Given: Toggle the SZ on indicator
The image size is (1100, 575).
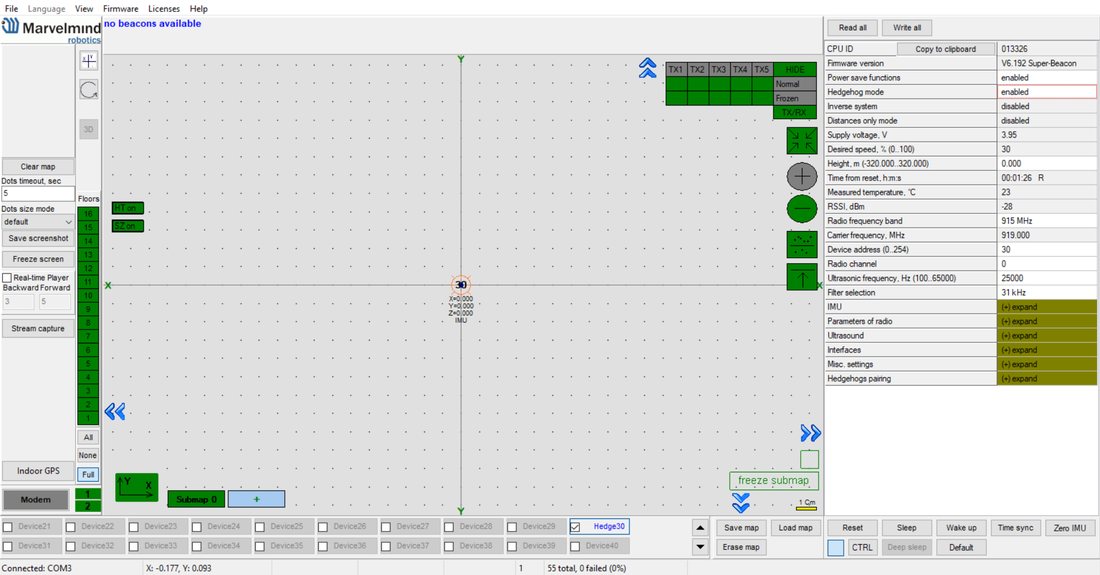Looking at the screenshot, I should (128, 226).
